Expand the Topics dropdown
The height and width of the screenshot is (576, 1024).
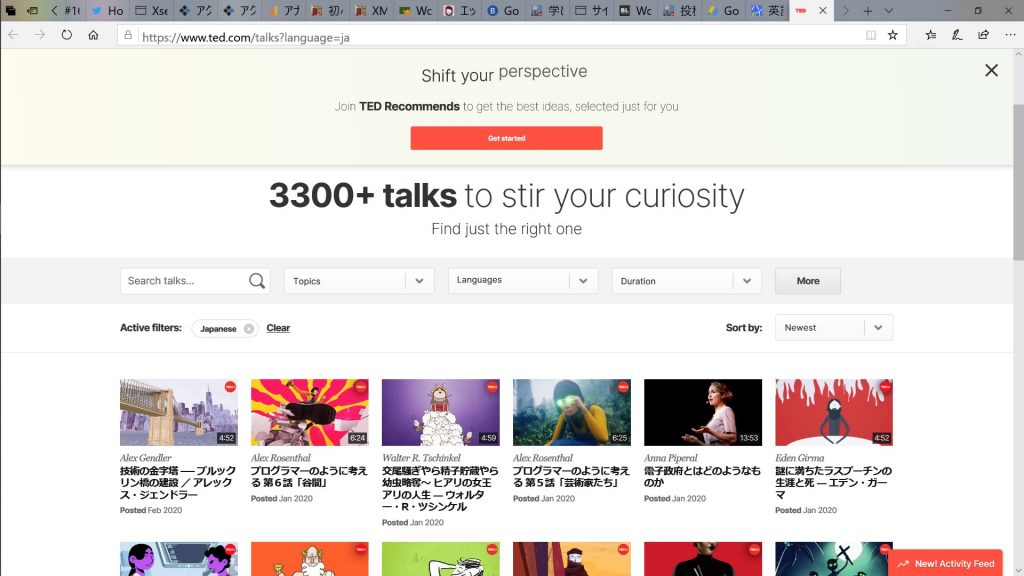359,281
